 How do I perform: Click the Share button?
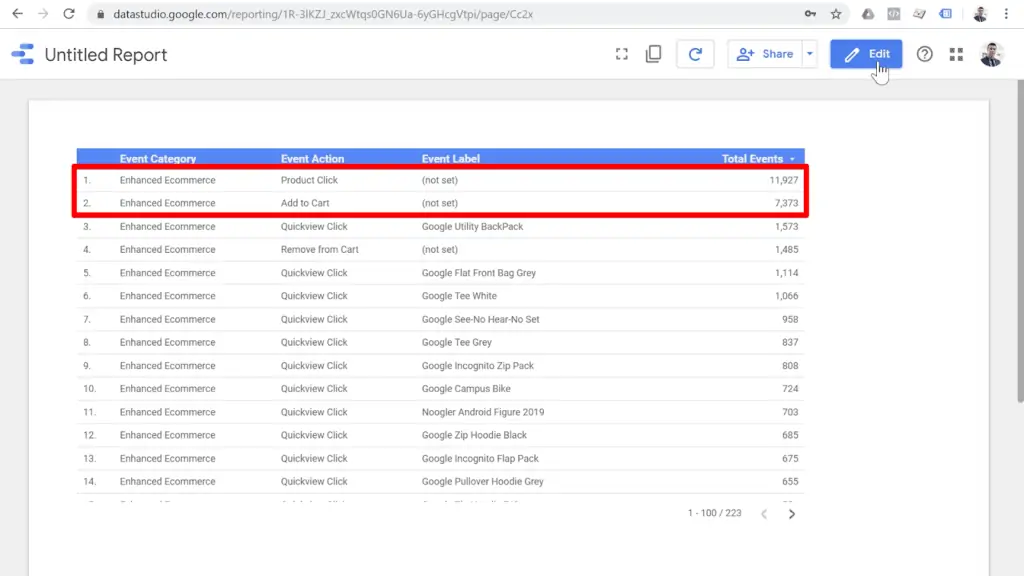(772, 54)
